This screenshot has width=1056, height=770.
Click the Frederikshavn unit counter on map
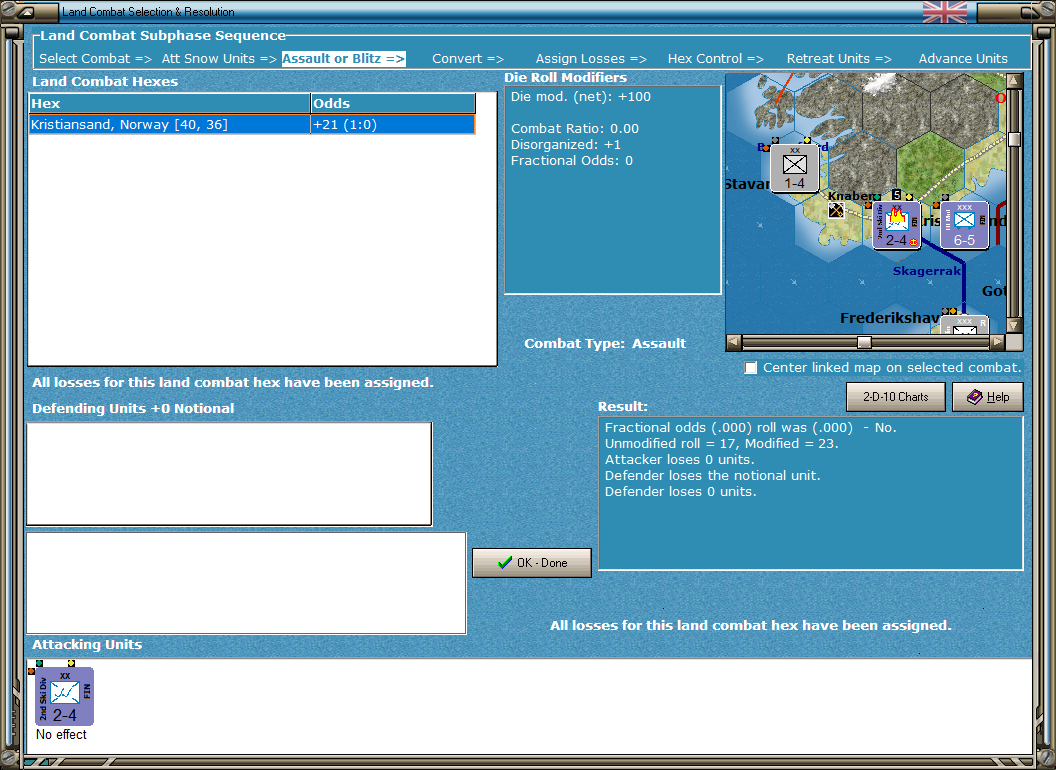[x=964, y=325]
